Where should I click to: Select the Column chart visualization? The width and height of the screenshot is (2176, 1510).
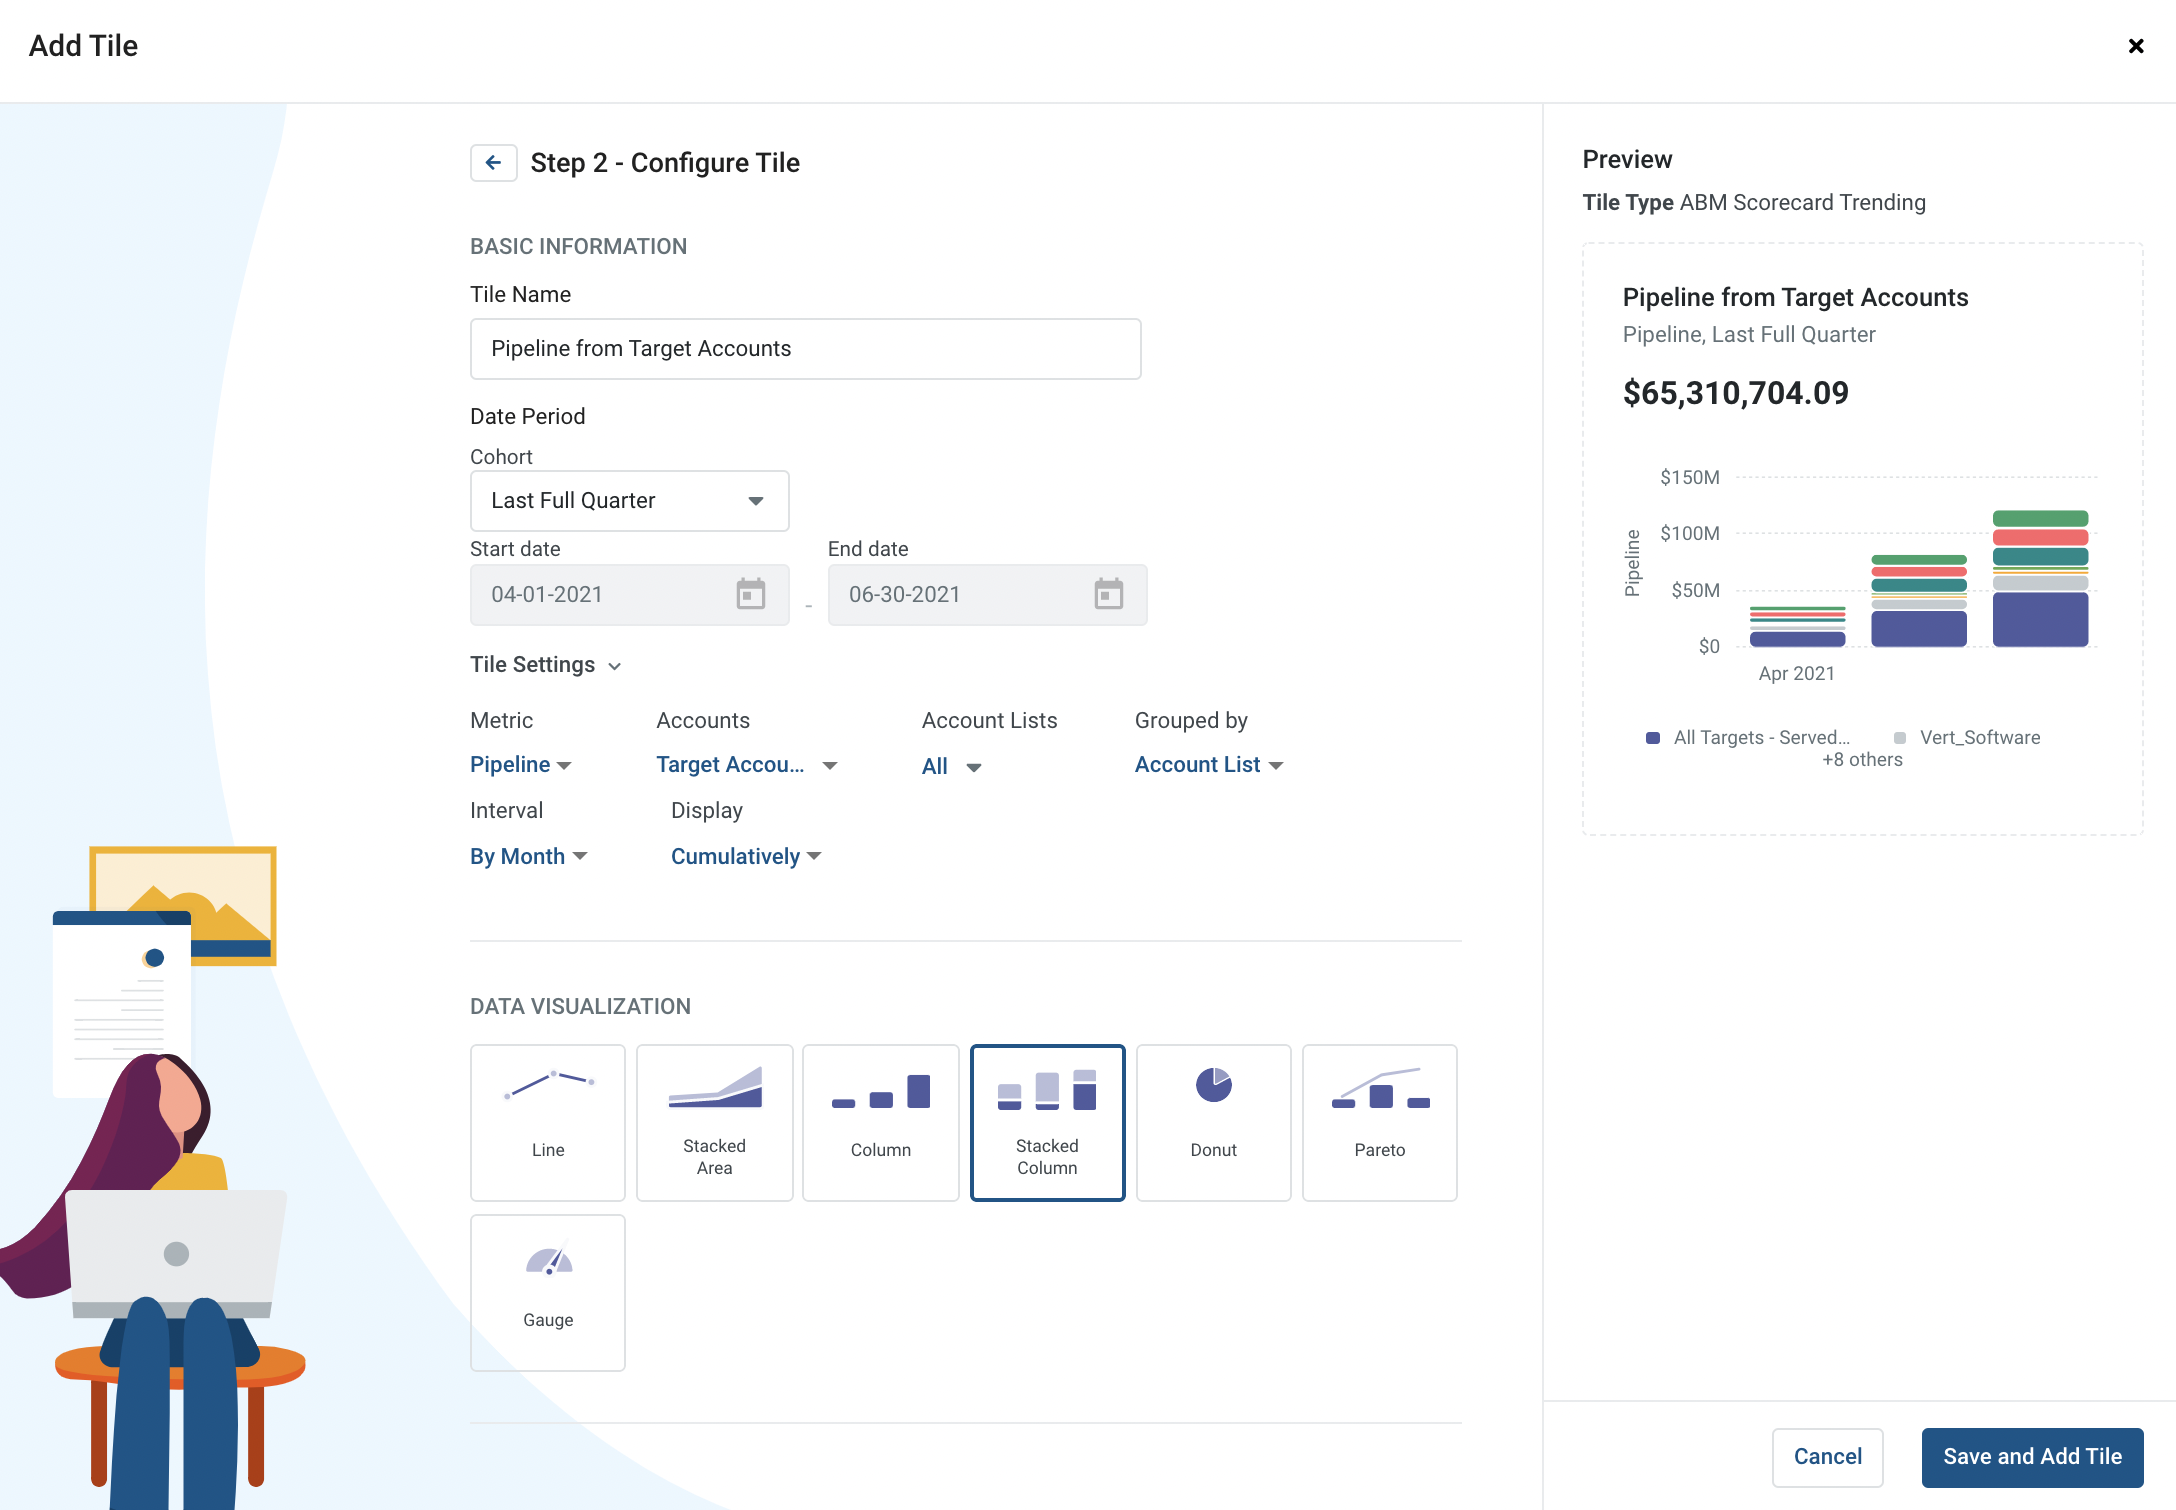880,1123
